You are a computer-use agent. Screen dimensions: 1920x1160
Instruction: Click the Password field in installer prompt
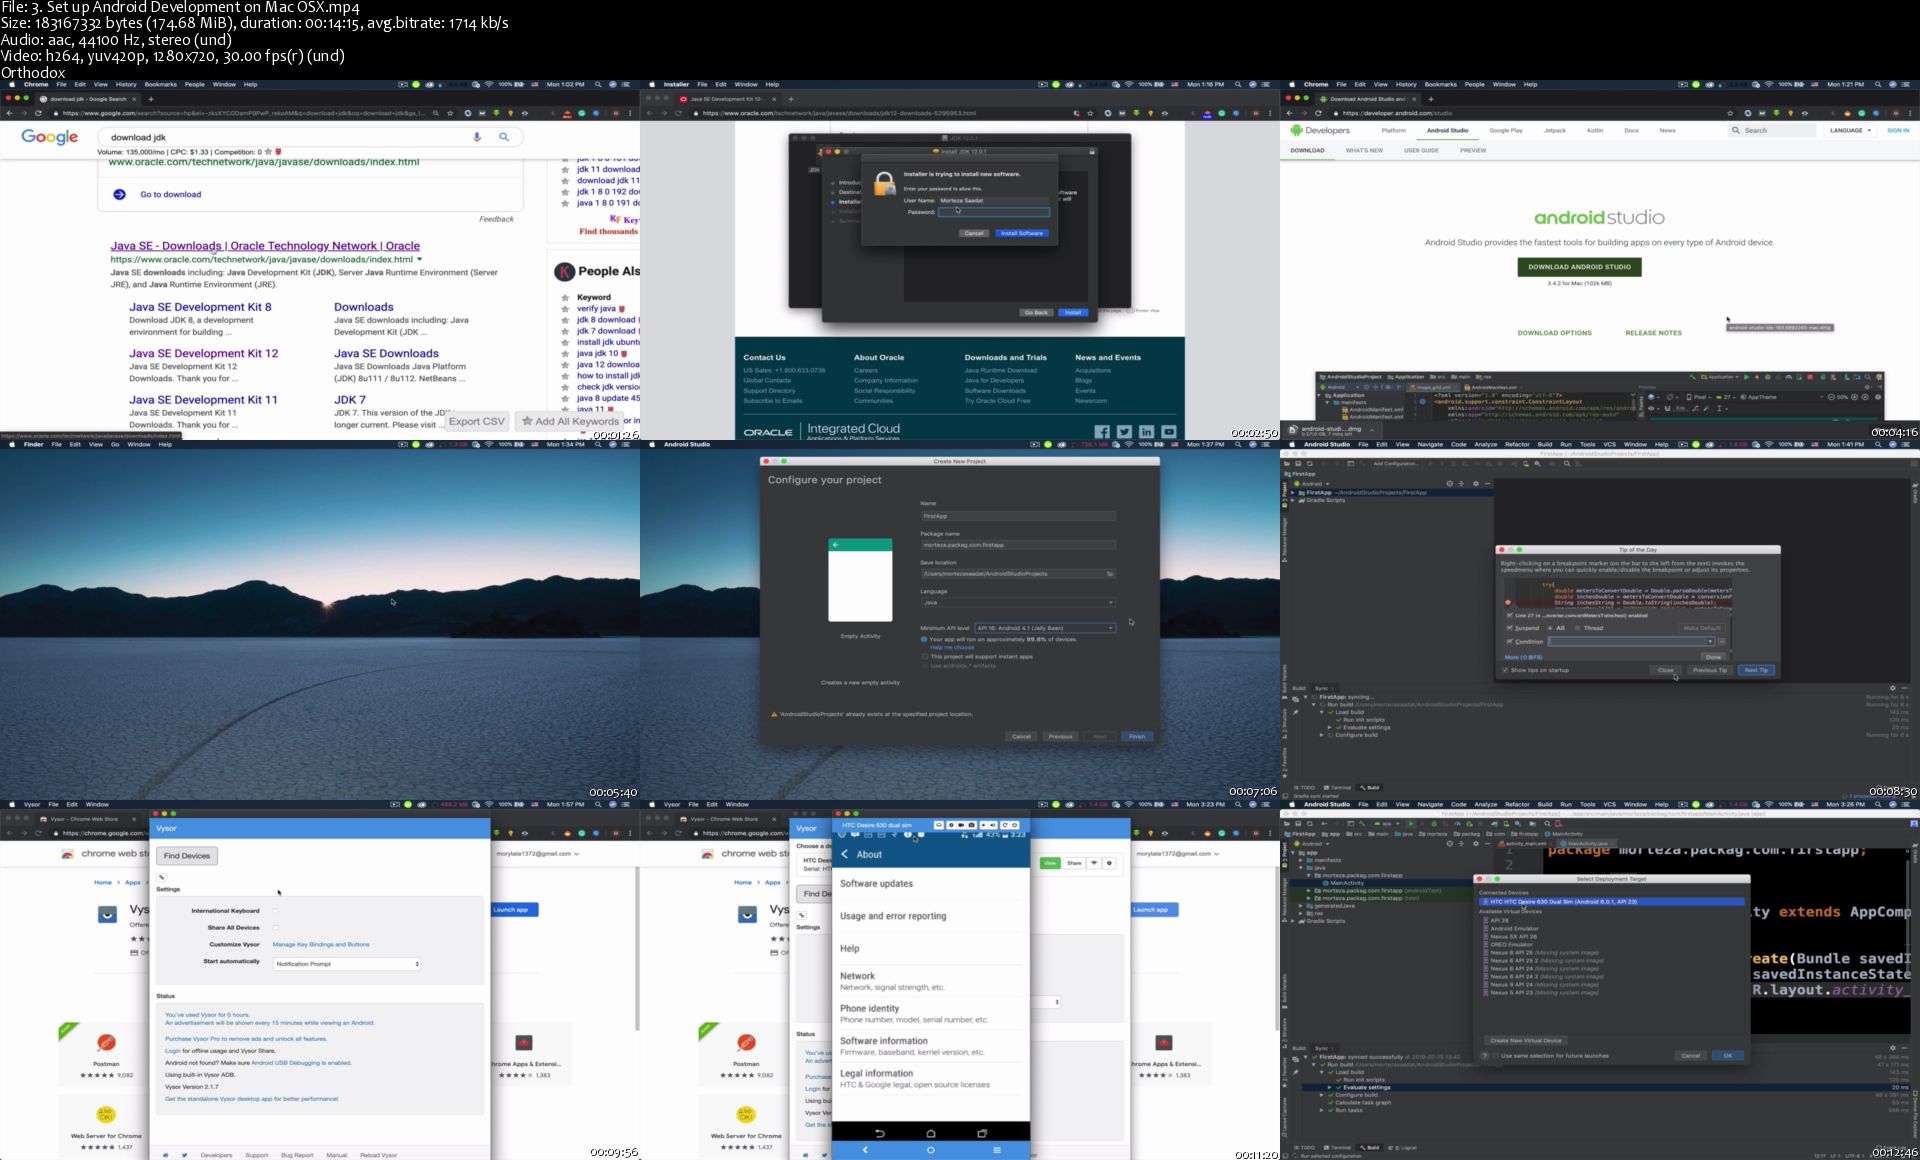993,212
